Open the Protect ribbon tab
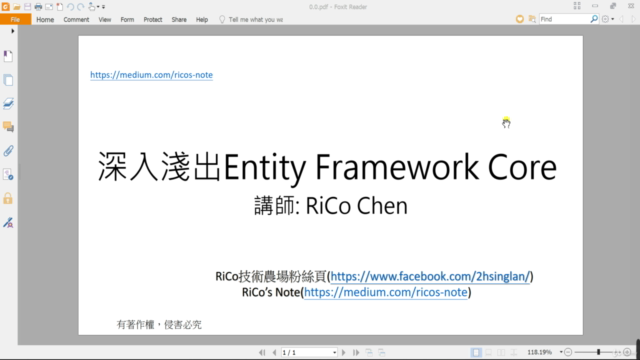This screenshot has height=360, width=640. [153, 20]
